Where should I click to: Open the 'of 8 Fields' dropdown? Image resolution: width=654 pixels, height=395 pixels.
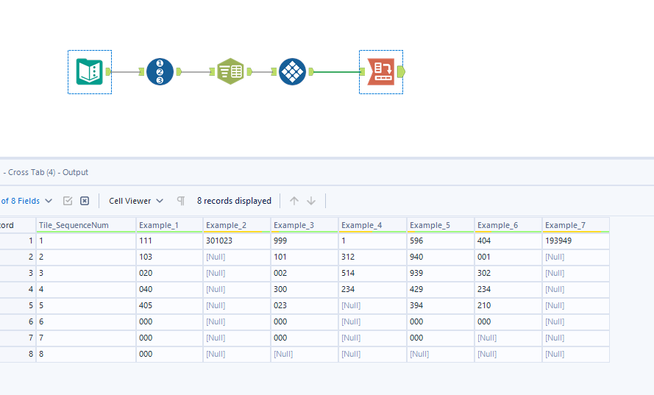tap(27, 201)
